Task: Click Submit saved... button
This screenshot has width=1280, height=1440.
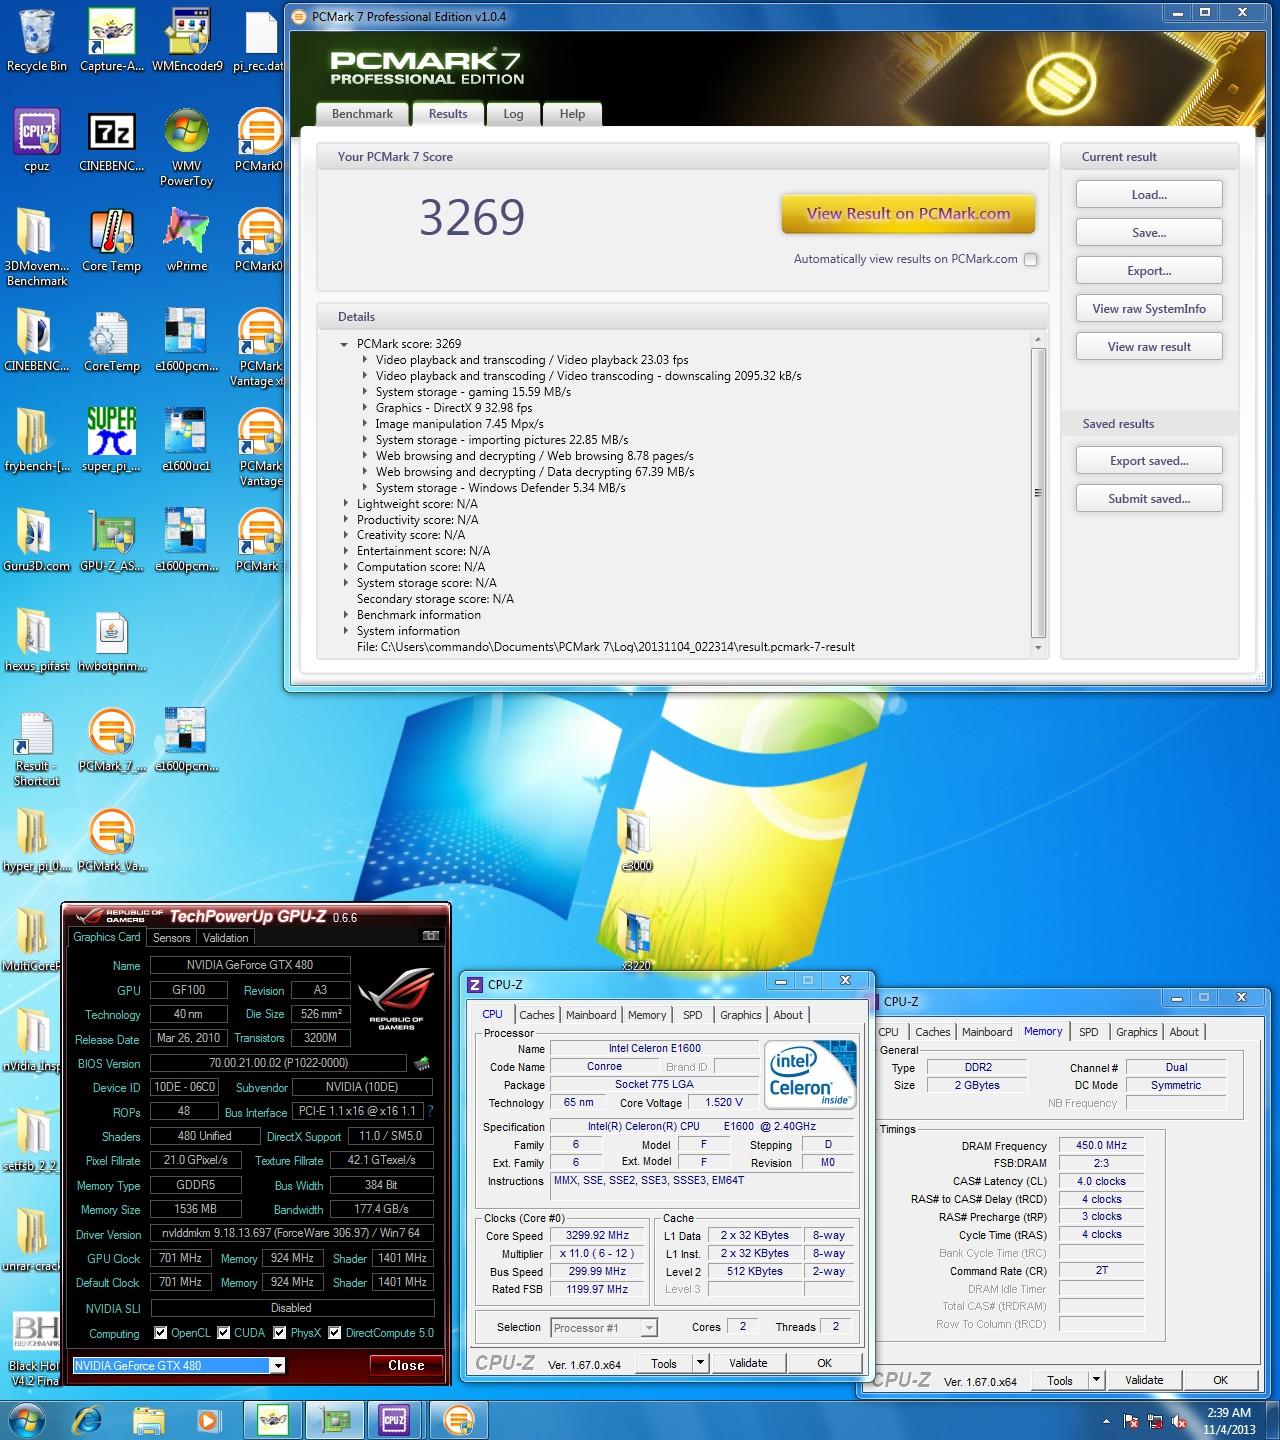Action: [1149, 499]
